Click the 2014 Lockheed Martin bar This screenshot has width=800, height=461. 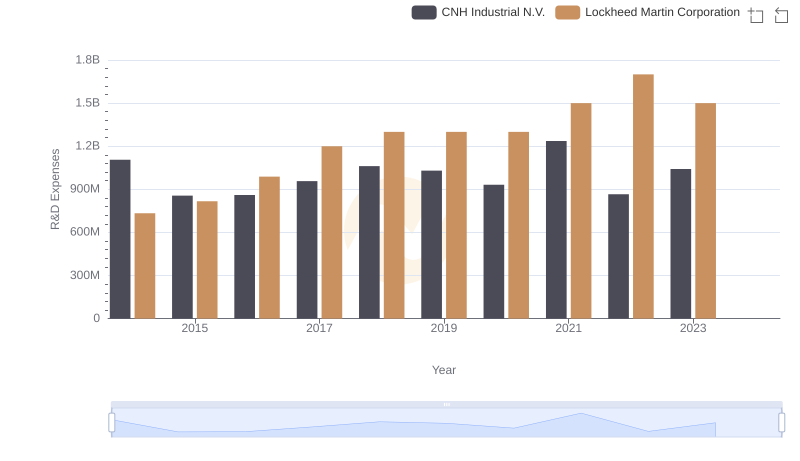[x=145, y=266]
